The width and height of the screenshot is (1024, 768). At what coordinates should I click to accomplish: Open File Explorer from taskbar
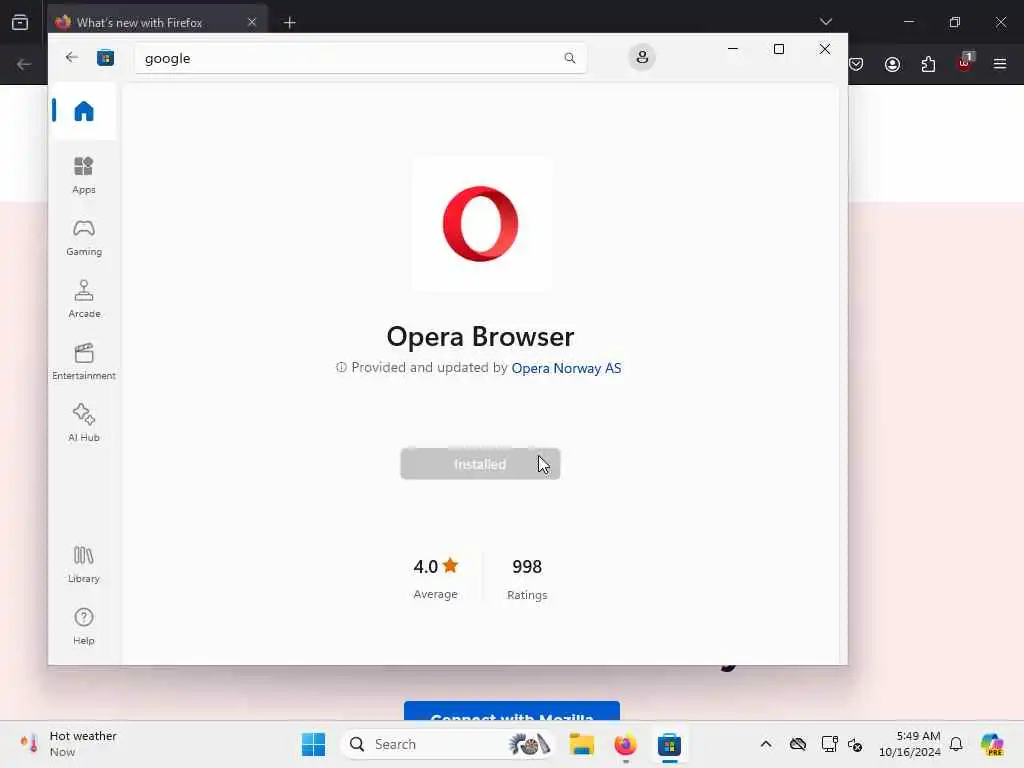(x=581, y=744)
